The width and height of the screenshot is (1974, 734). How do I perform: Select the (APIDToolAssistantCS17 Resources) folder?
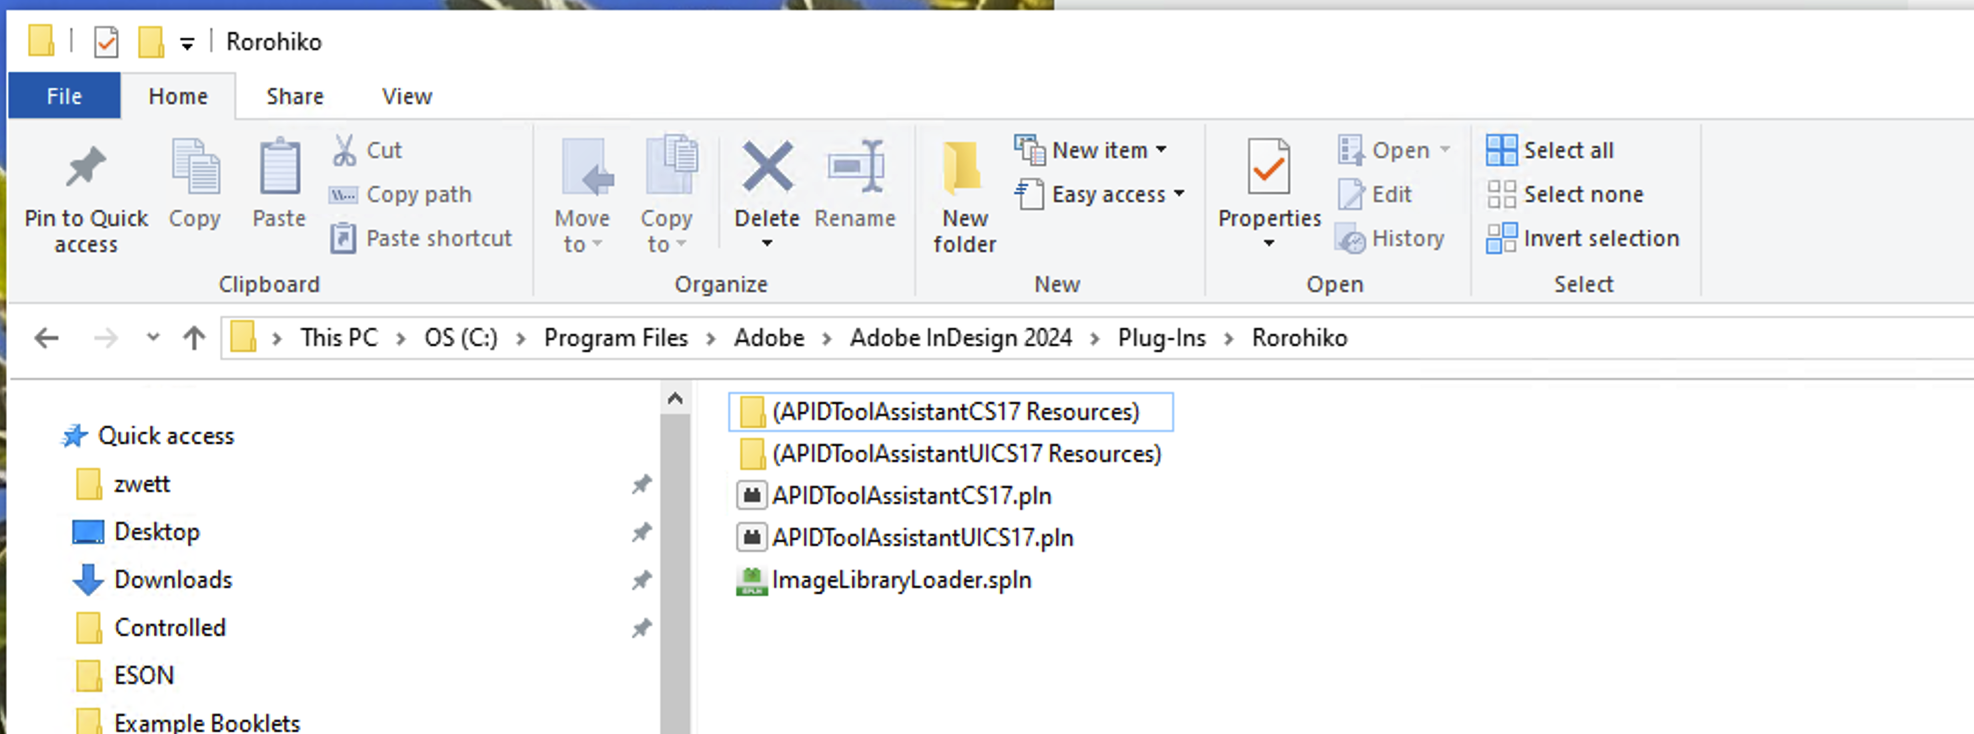(951, 412)
